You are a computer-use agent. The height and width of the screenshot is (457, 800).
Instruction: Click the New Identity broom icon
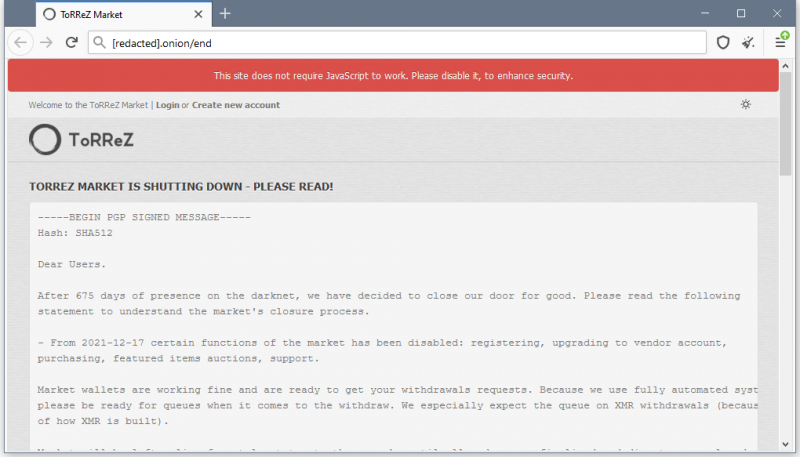[x=748, y=42]
